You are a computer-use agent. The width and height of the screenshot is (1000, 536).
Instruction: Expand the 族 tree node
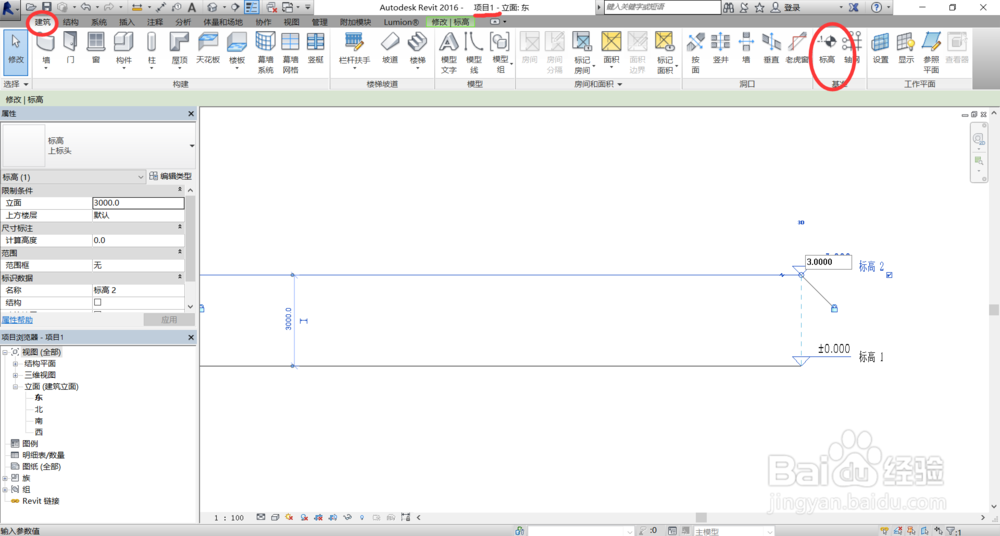coord(5,478)
